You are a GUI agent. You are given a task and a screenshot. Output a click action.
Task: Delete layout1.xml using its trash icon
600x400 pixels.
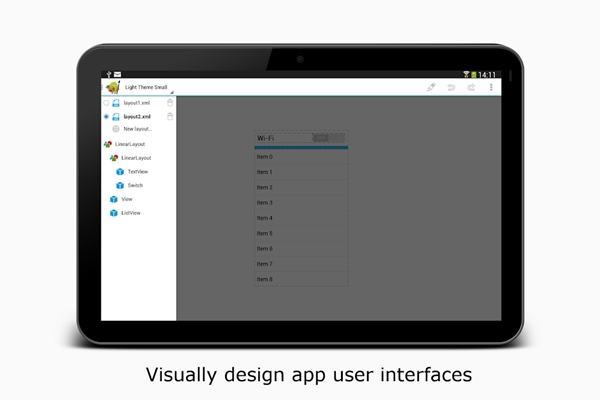[170, 103]
